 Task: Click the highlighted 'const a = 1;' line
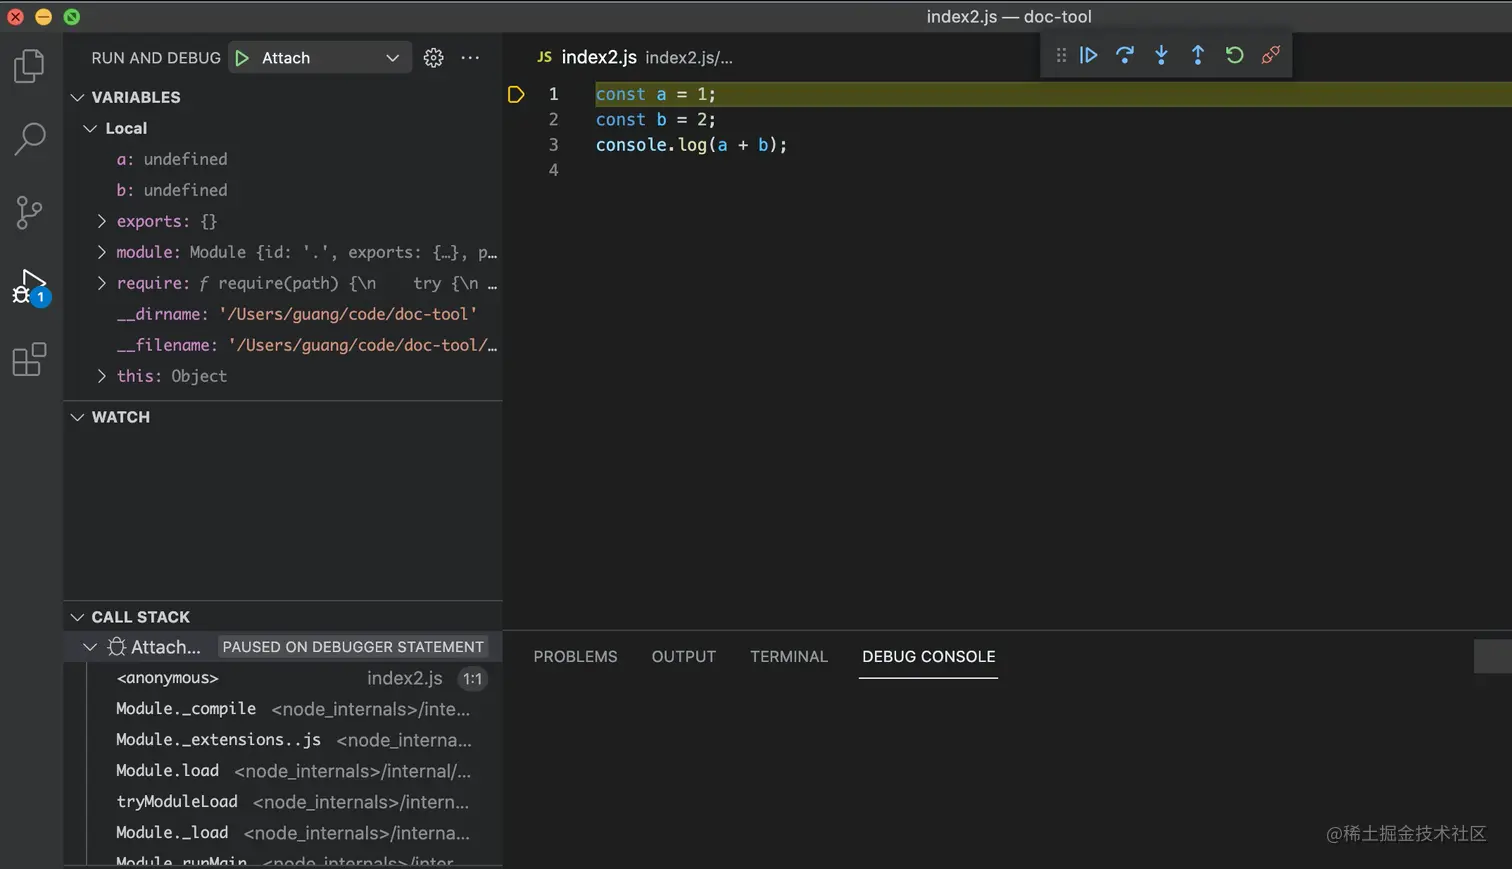[x=656, y=94]
